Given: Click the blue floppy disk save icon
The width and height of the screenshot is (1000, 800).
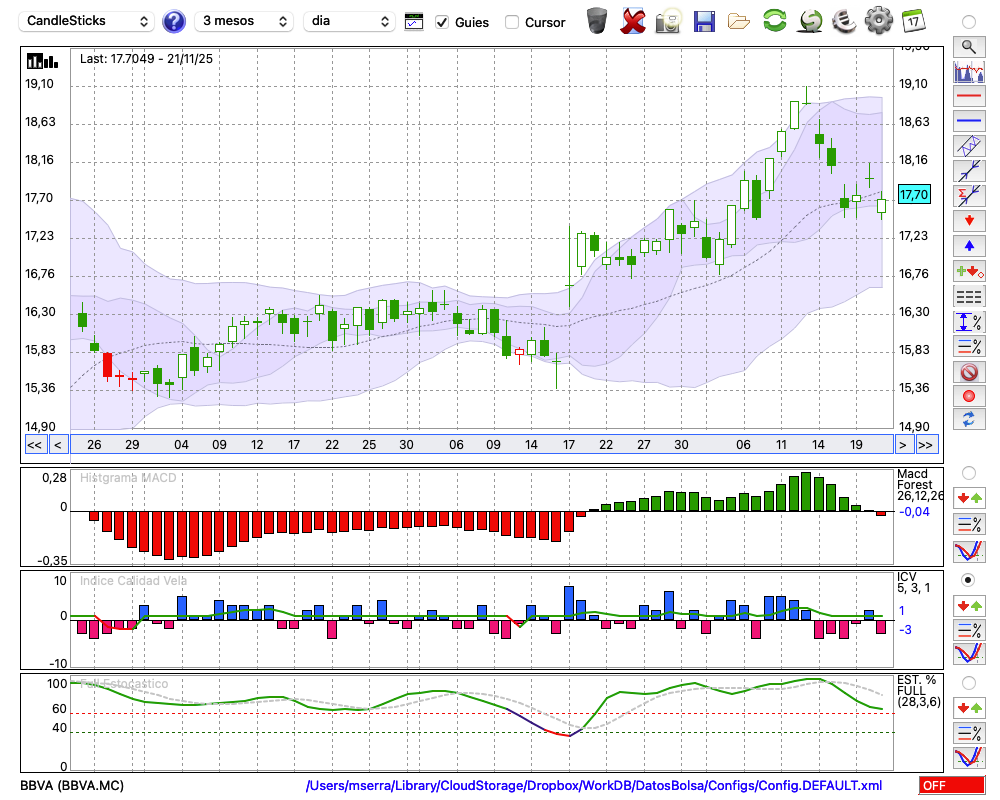Looking at the screenshot, I should [704, 20].
